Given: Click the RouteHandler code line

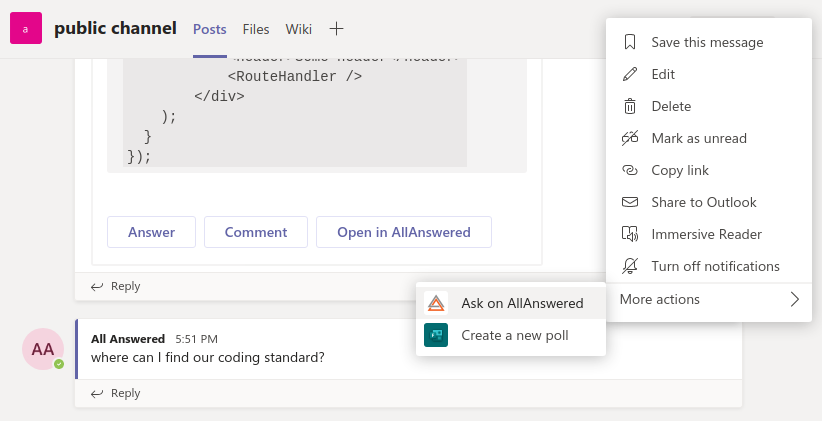Looking at the screenshot, I should pos(295,77).
